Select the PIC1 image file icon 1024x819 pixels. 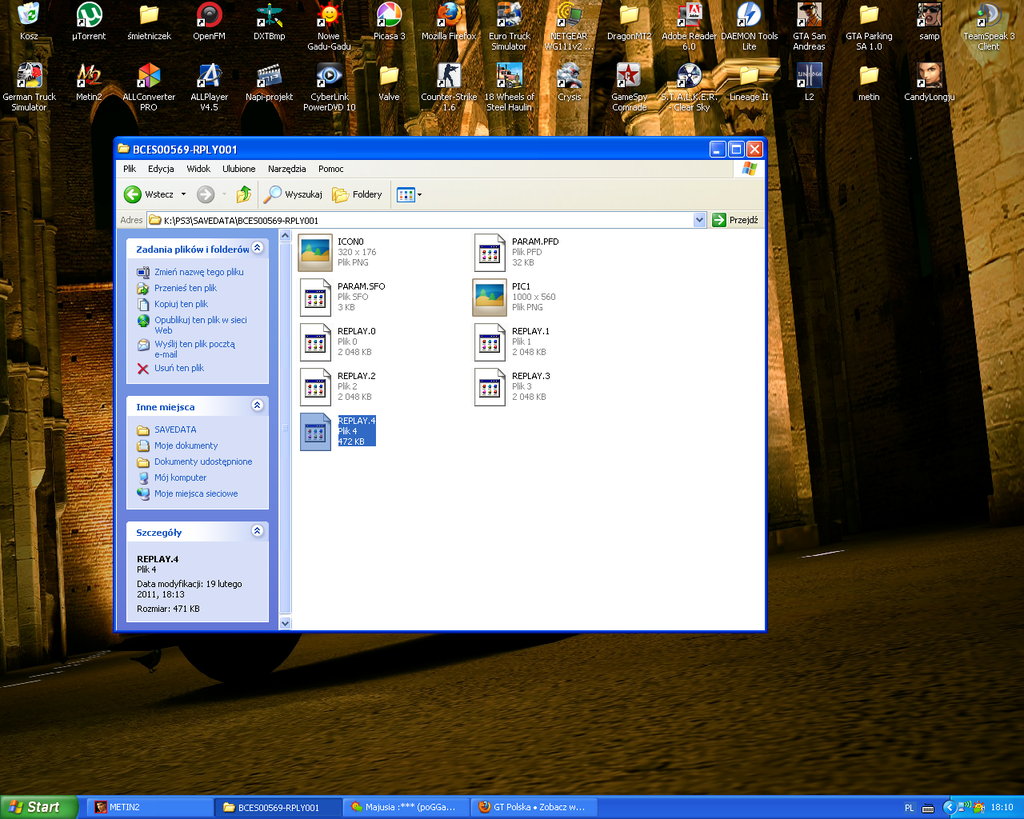pos(490,297)
